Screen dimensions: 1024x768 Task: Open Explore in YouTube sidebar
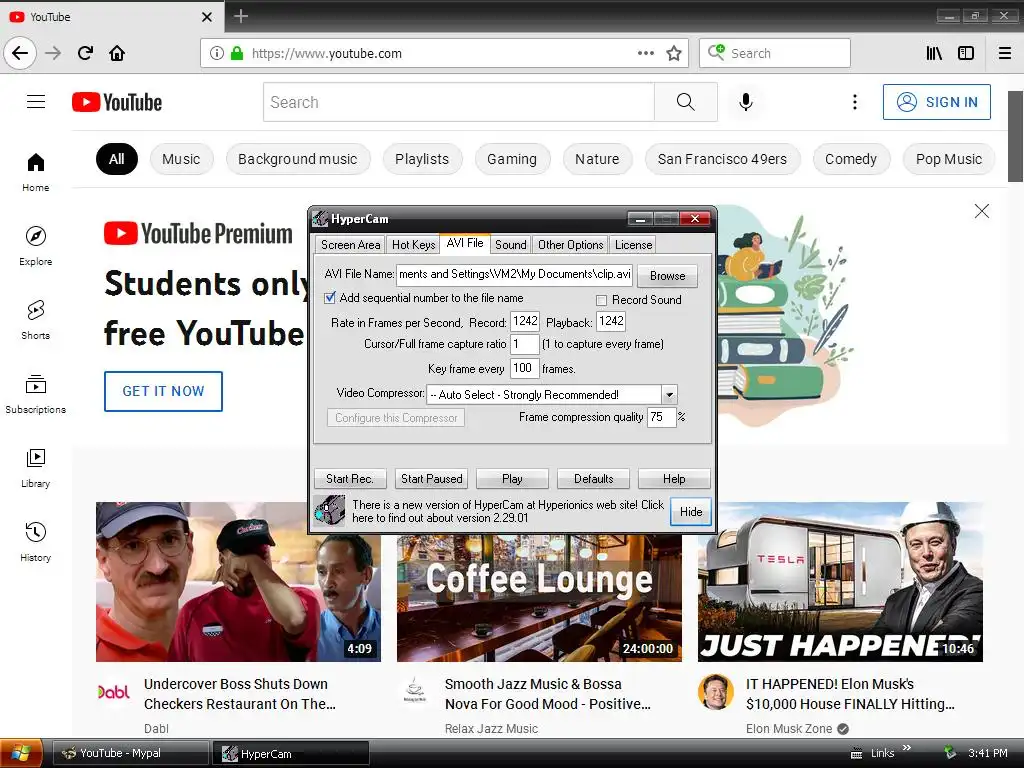(x=36, y=246)
